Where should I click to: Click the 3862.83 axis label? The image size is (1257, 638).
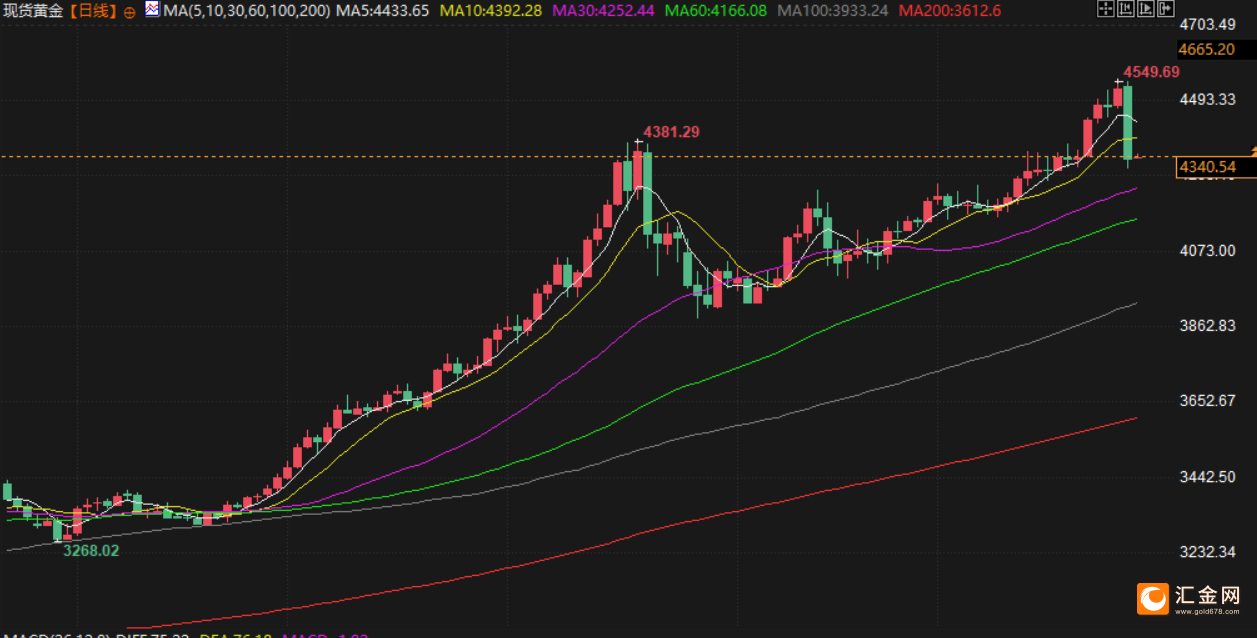(x=1207, y=326)
